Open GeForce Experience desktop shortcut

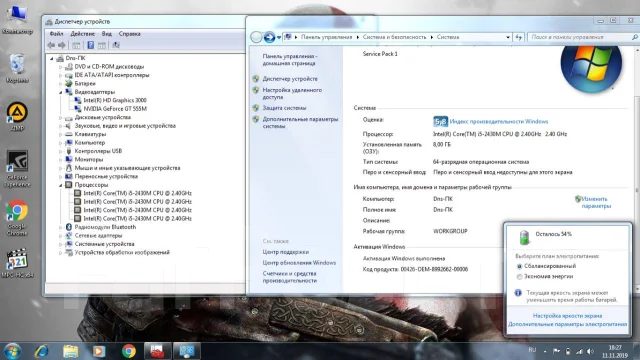[x=17, y=169]
